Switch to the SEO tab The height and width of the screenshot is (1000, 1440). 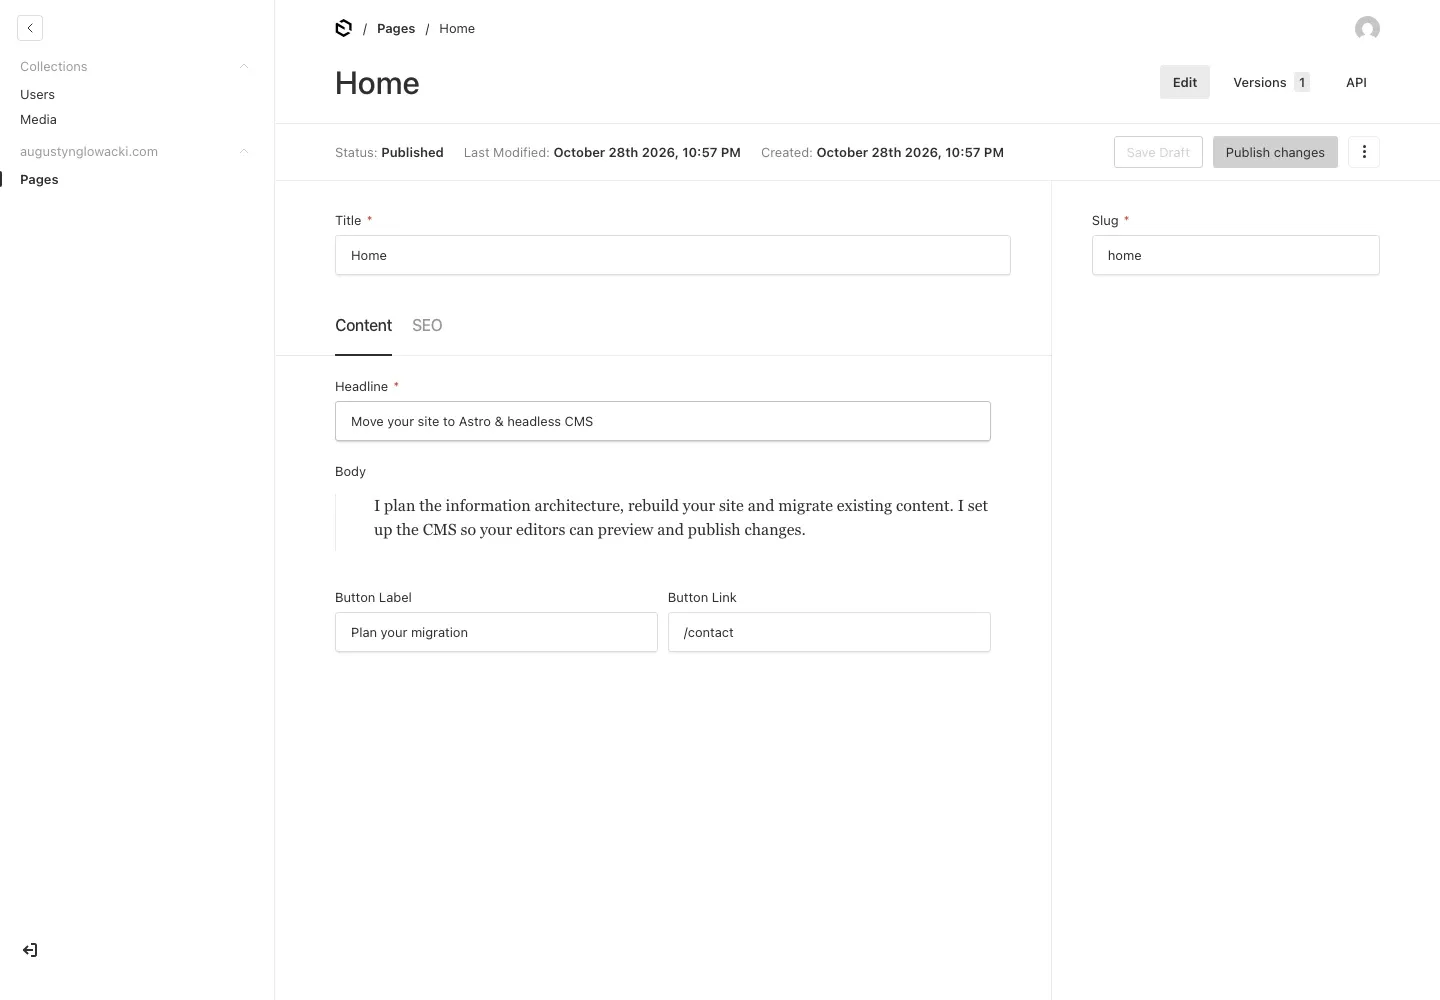427,326
